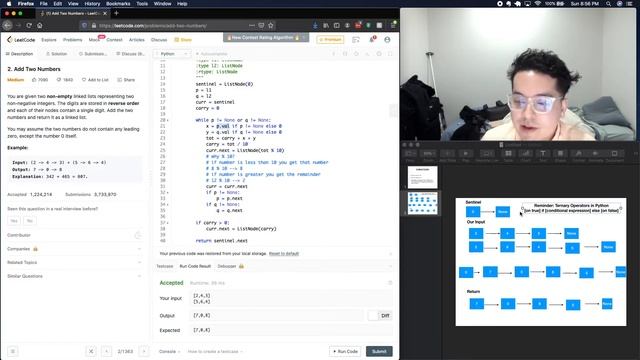Open the Autocomplete dropdown

[212, 54]
